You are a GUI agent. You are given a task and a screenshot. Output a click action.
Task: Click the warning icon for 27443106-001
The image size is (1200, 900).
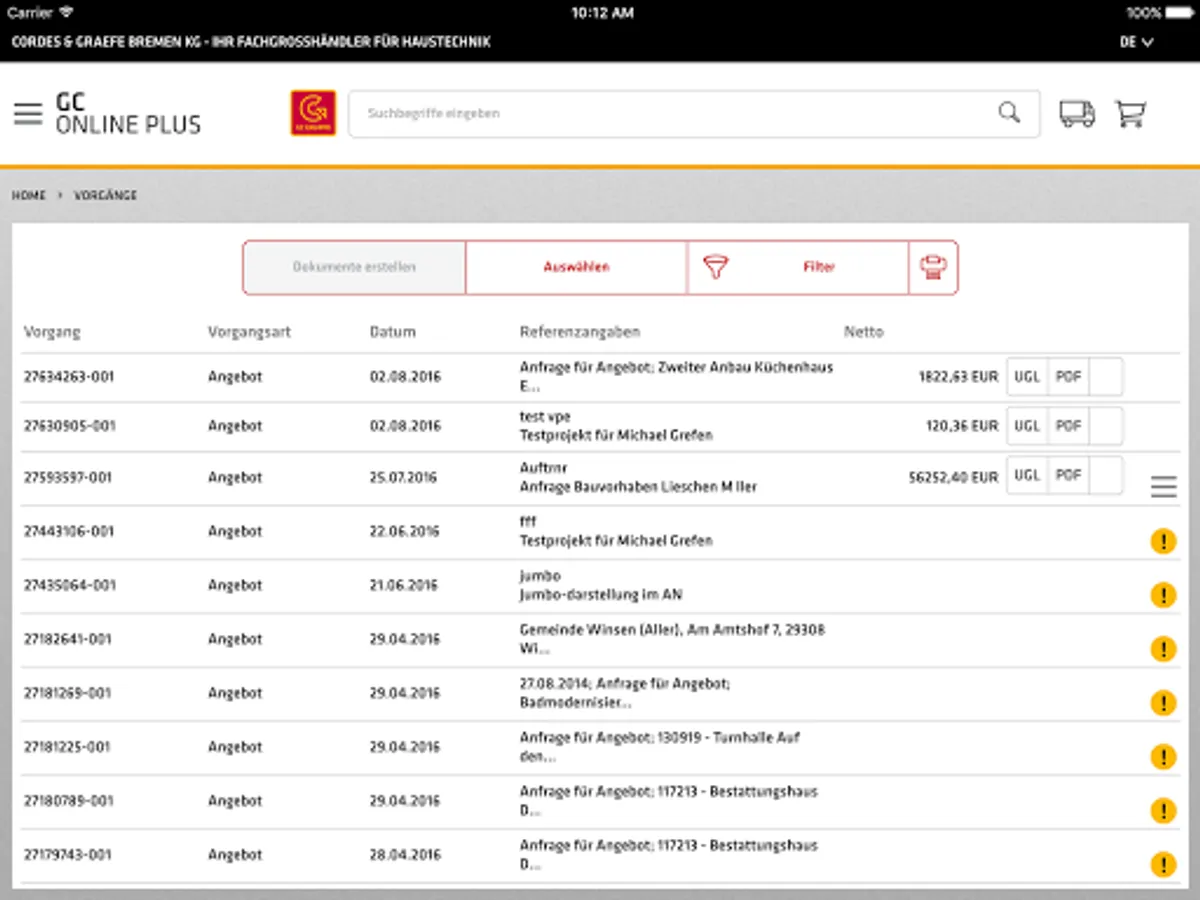[x=1163, y=542]
